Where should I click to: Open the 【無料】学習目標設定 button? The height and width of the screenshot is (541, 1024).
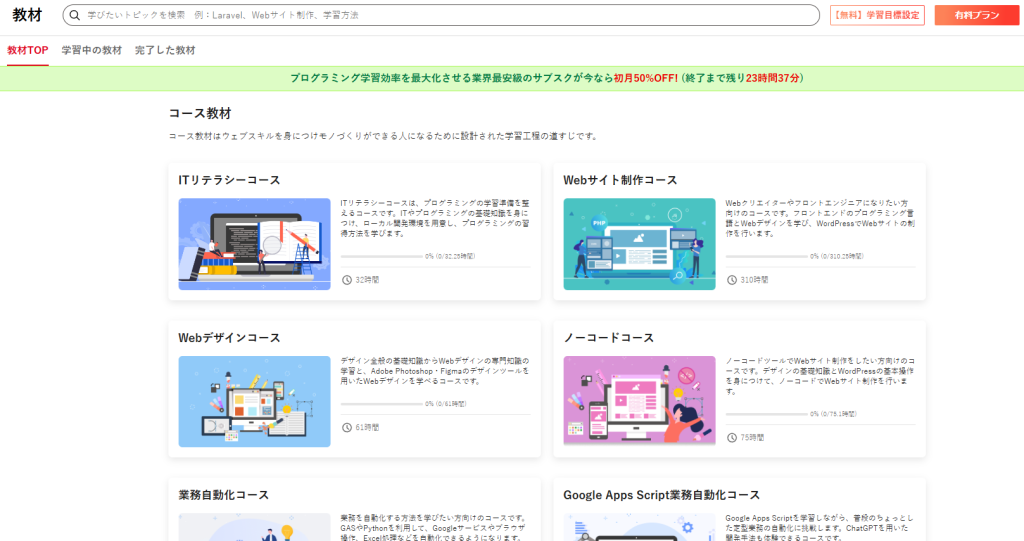[x=877, y=15]
